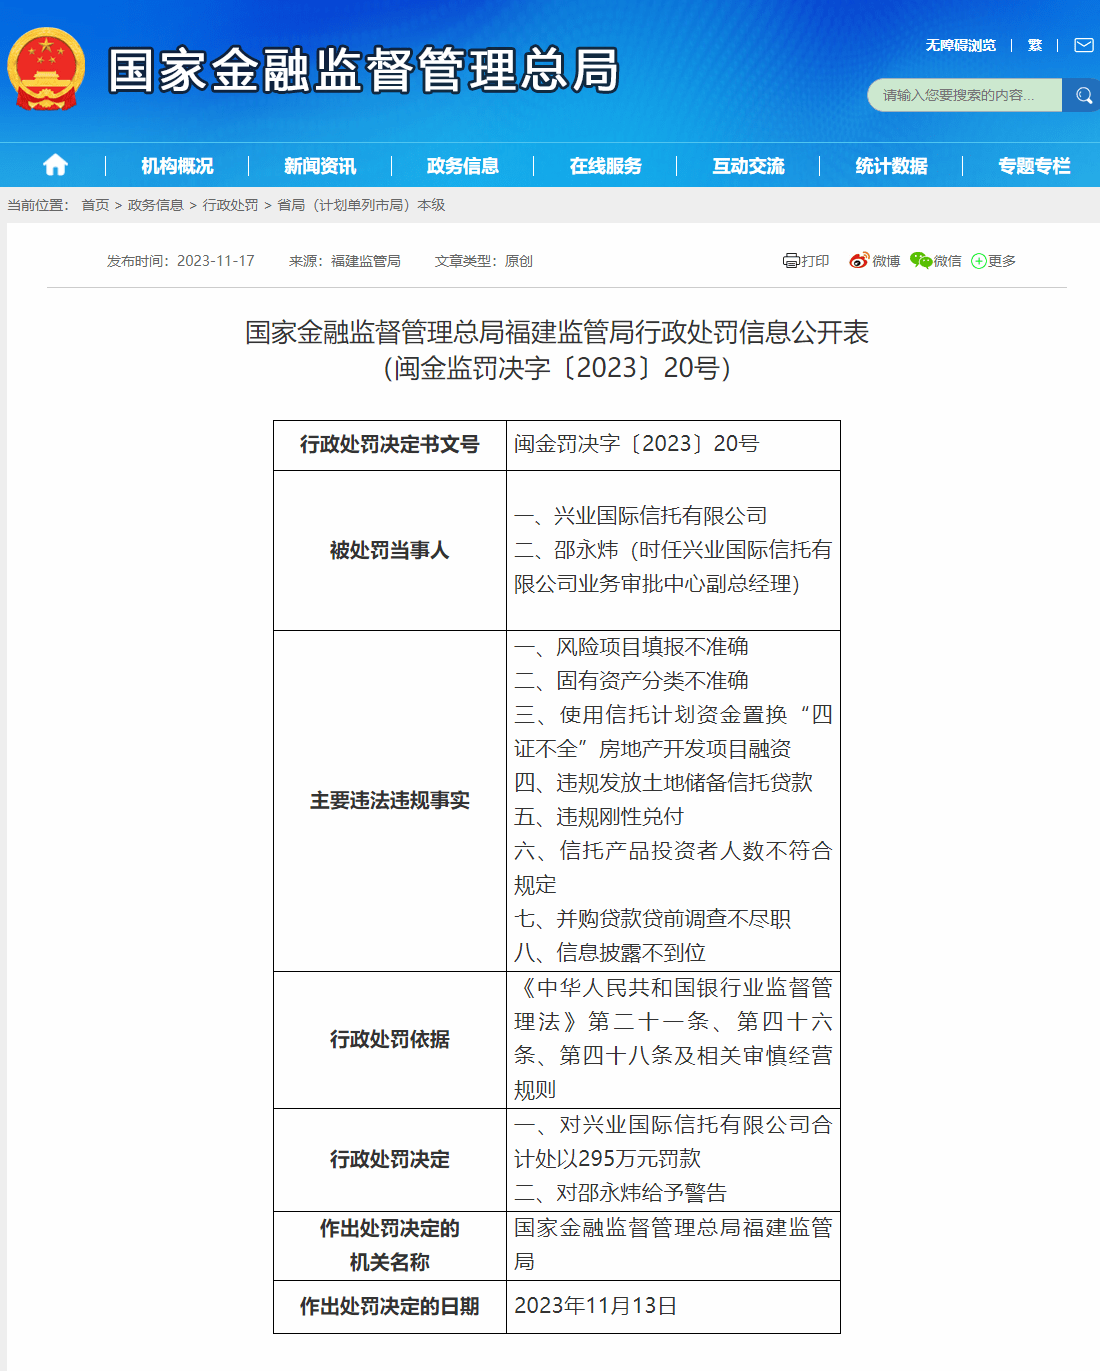The image size is (1100, 1371).
Task: Open the 专题专栏 menu
Action: point(1035,166)
